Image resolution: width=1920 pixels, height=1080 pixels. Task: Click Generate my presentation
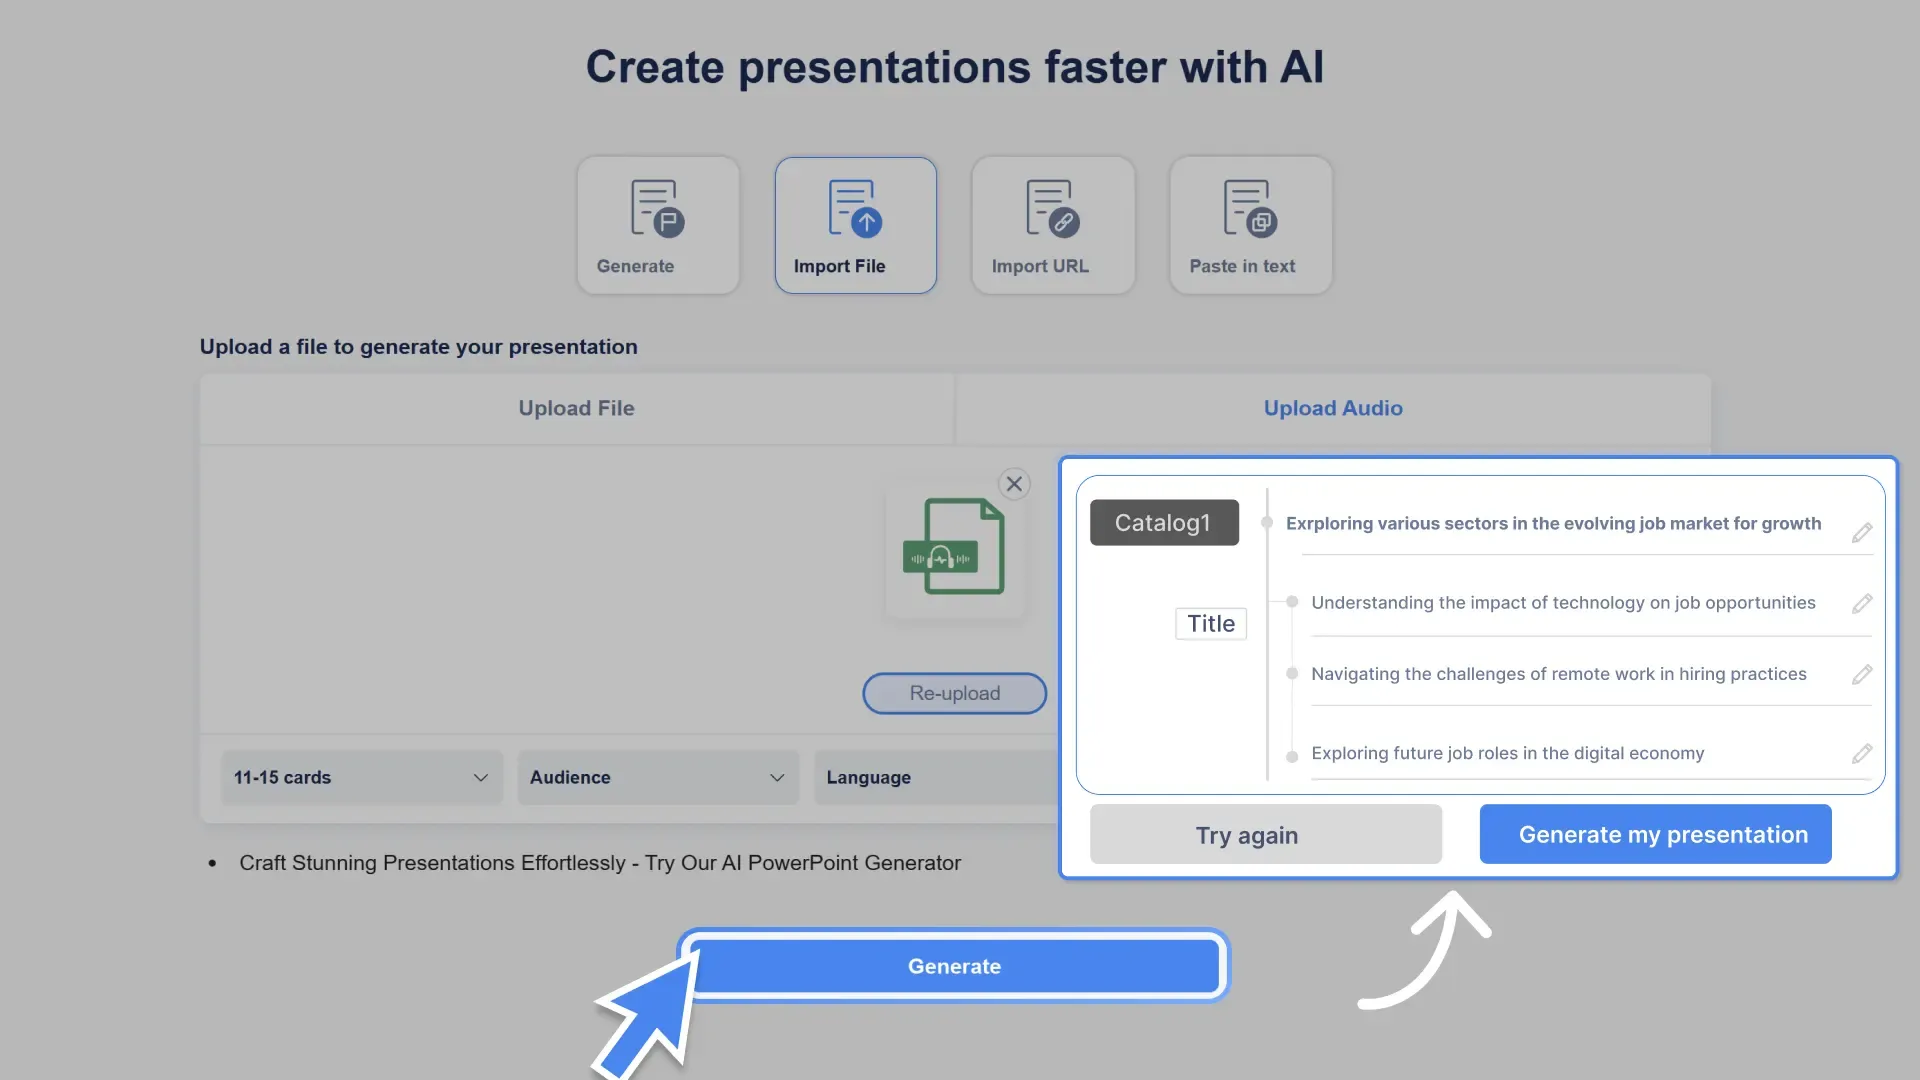(x=1654, y=834)
